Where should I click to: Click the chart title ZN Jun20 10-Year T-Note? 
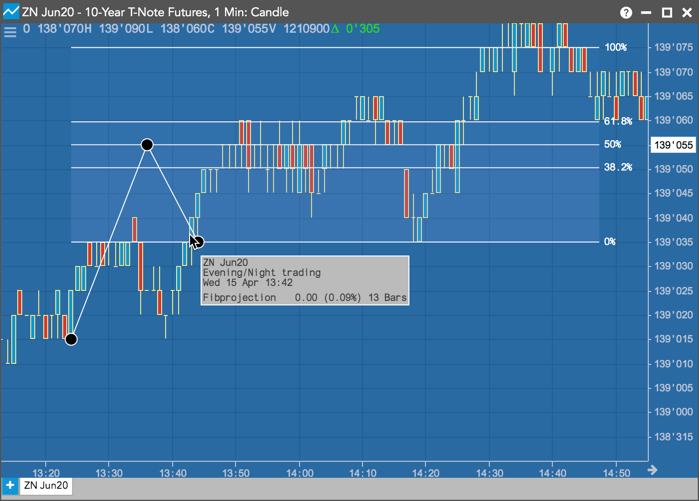tap(156, 12)
